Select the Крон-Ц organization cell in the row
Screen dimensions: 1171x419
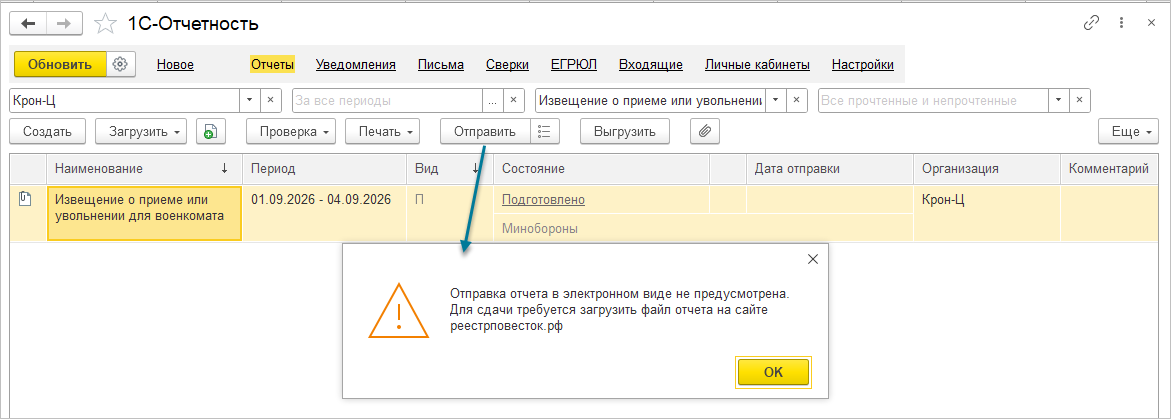987,213
